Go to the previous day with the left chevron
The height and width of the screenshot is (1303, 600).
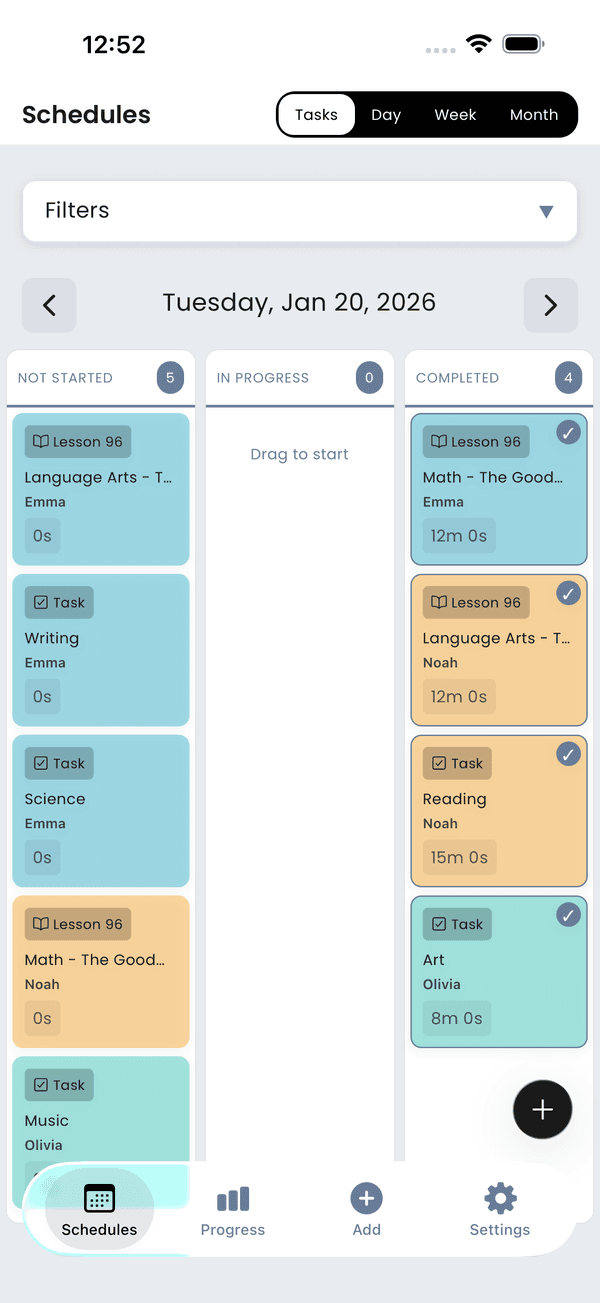49,305
